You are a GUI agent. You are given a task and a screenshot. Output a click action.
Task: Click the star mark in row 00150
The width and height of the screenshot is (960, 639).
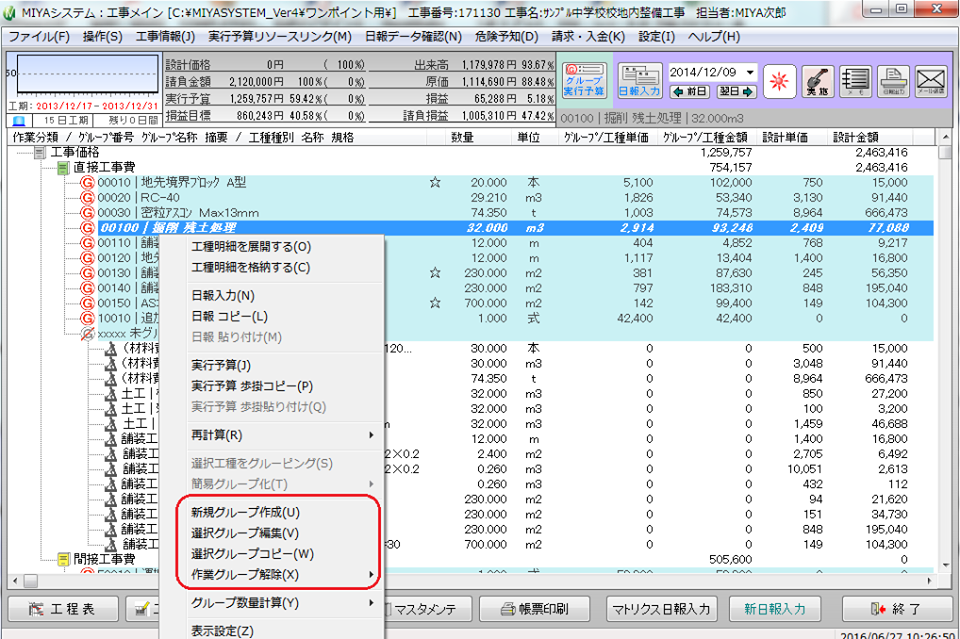pyautogui.click(x=435, y=303)
